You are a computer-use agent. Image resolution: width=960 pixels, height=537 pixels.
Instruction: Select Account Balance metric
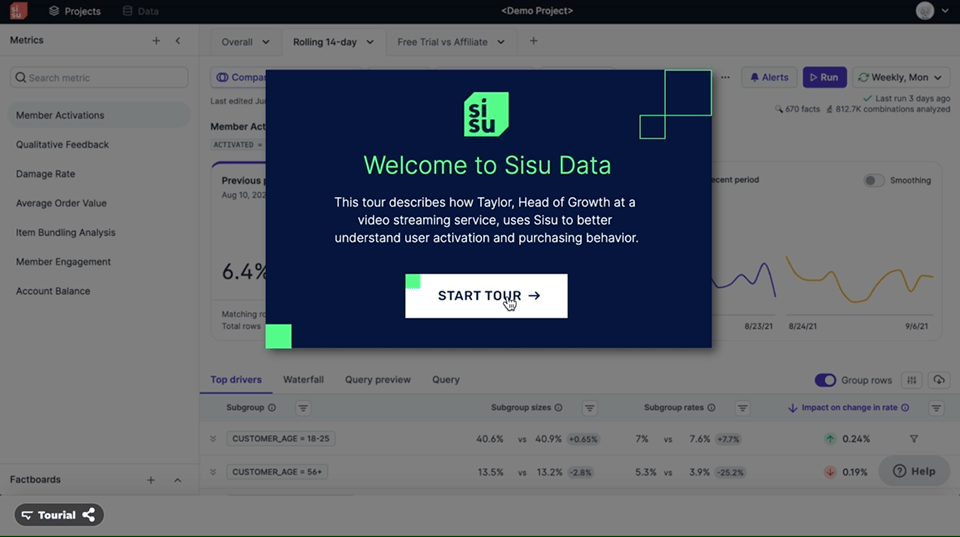(53, 291)
